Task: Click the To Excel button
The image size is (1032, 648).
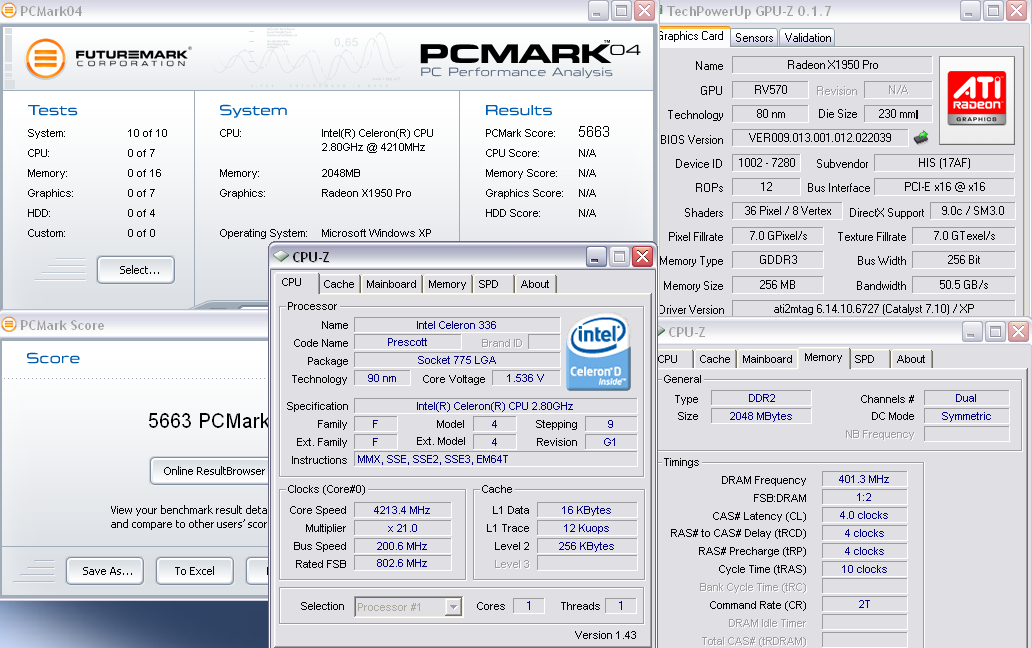Action: pyautogui.click(x=194, y=571)
